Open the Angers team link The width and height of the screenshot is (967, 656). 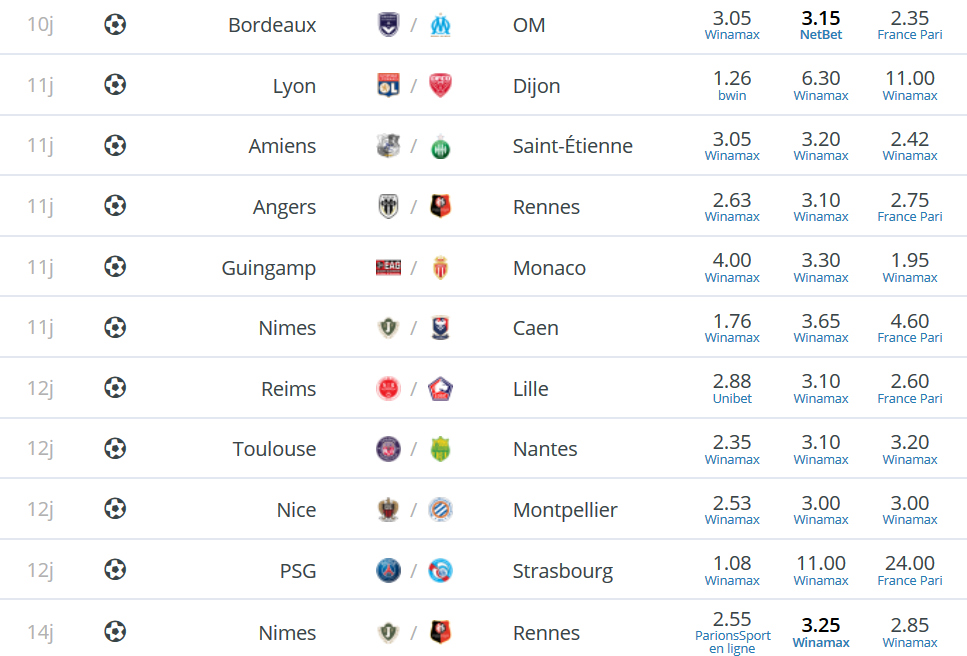click(284, 207)
